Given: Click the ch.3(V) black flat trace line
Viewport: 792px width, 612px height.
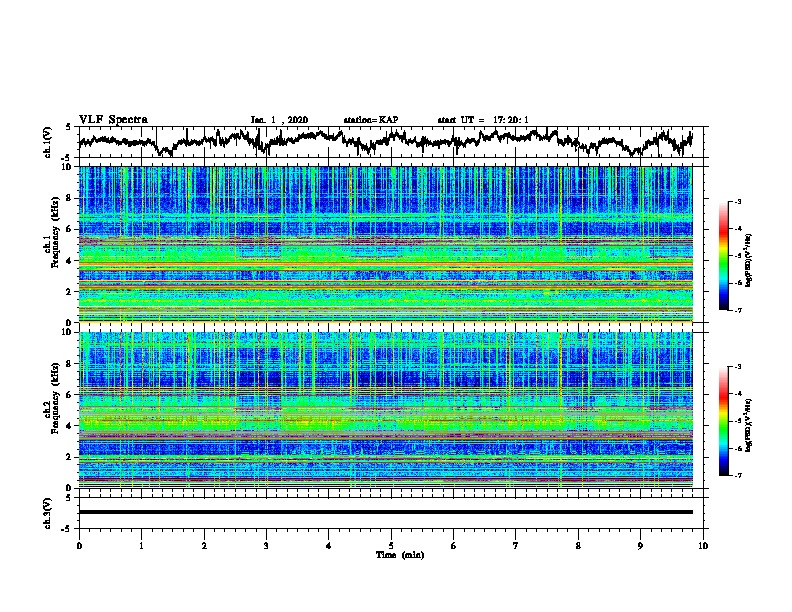Looking at the screenshot, I should (385, 512).
